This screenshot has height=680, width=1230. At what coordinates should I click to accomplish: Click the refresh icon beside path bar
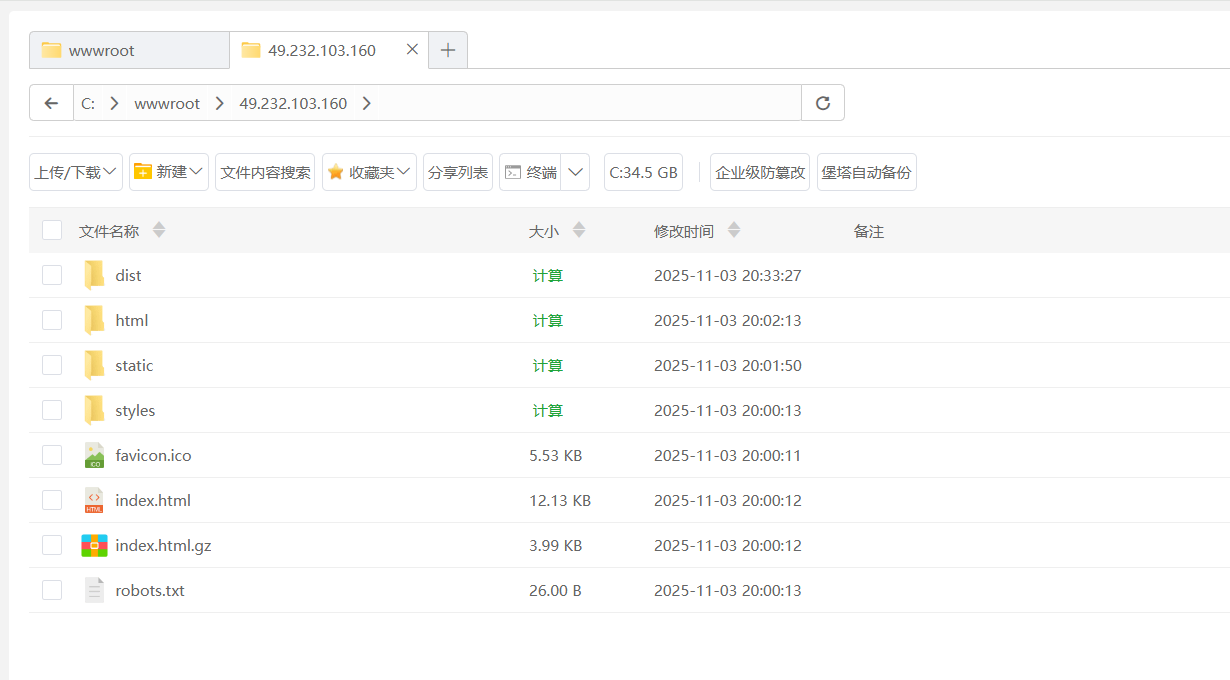click(823, 103)
